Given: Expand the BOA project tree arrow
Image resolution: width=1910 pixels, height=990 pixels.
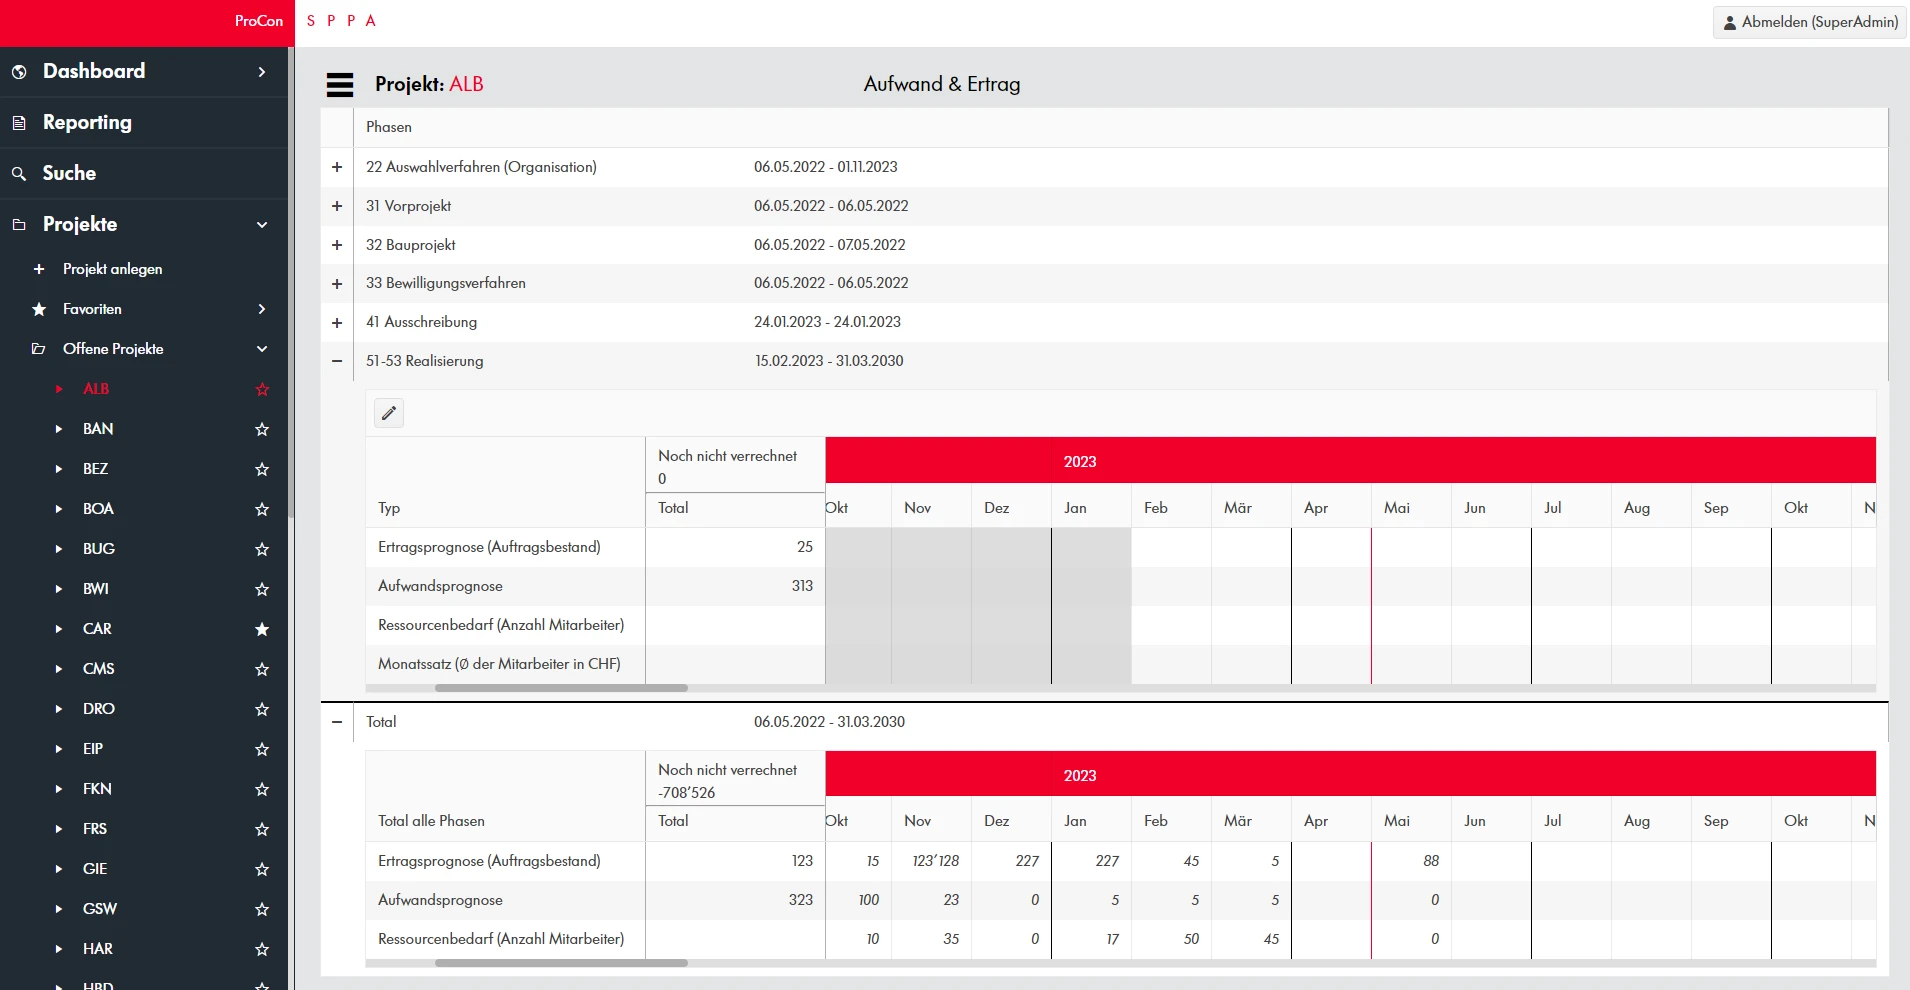Looking at the screenshot, I should [x=58, y=509].
